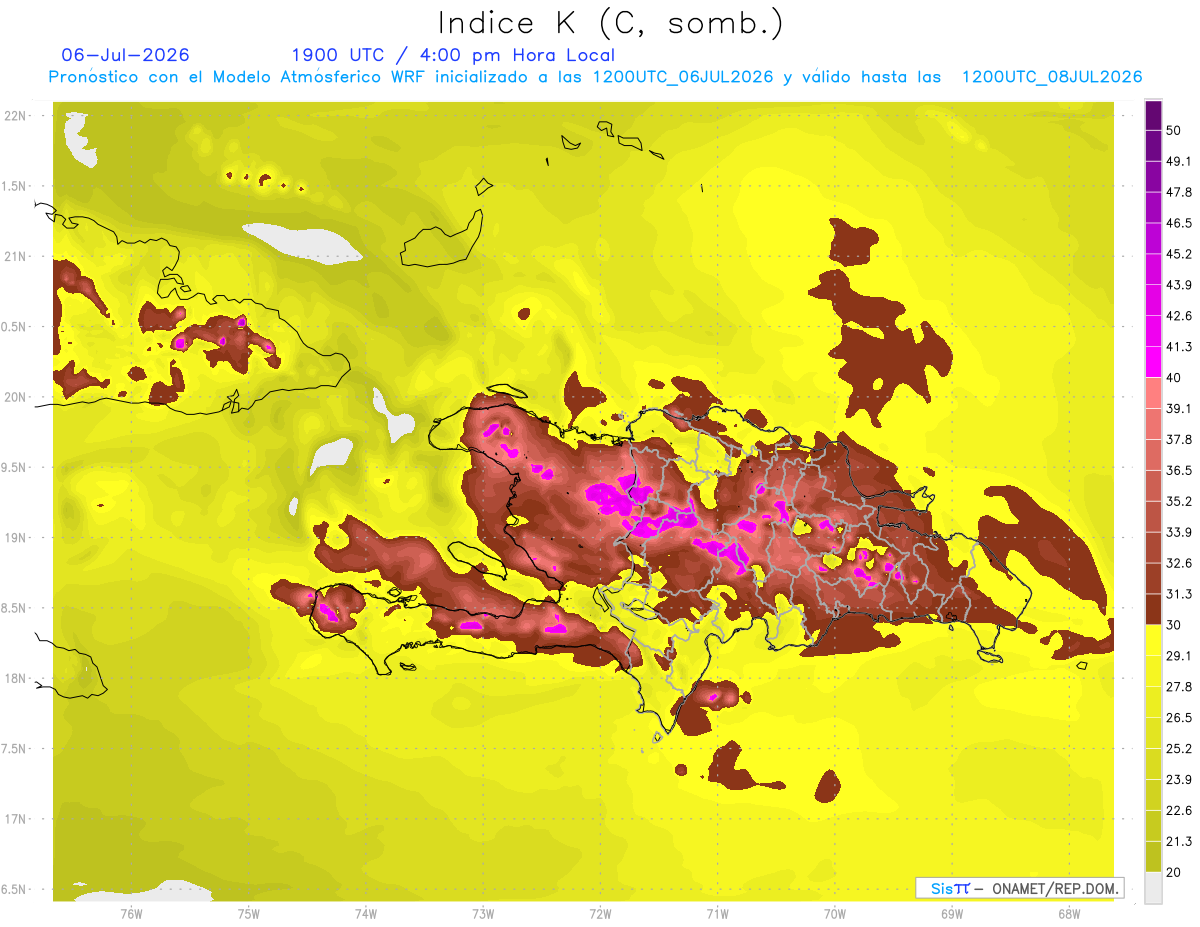Click the legend value "42.6"
The image size is (1200, 927).
point(1179,316)
